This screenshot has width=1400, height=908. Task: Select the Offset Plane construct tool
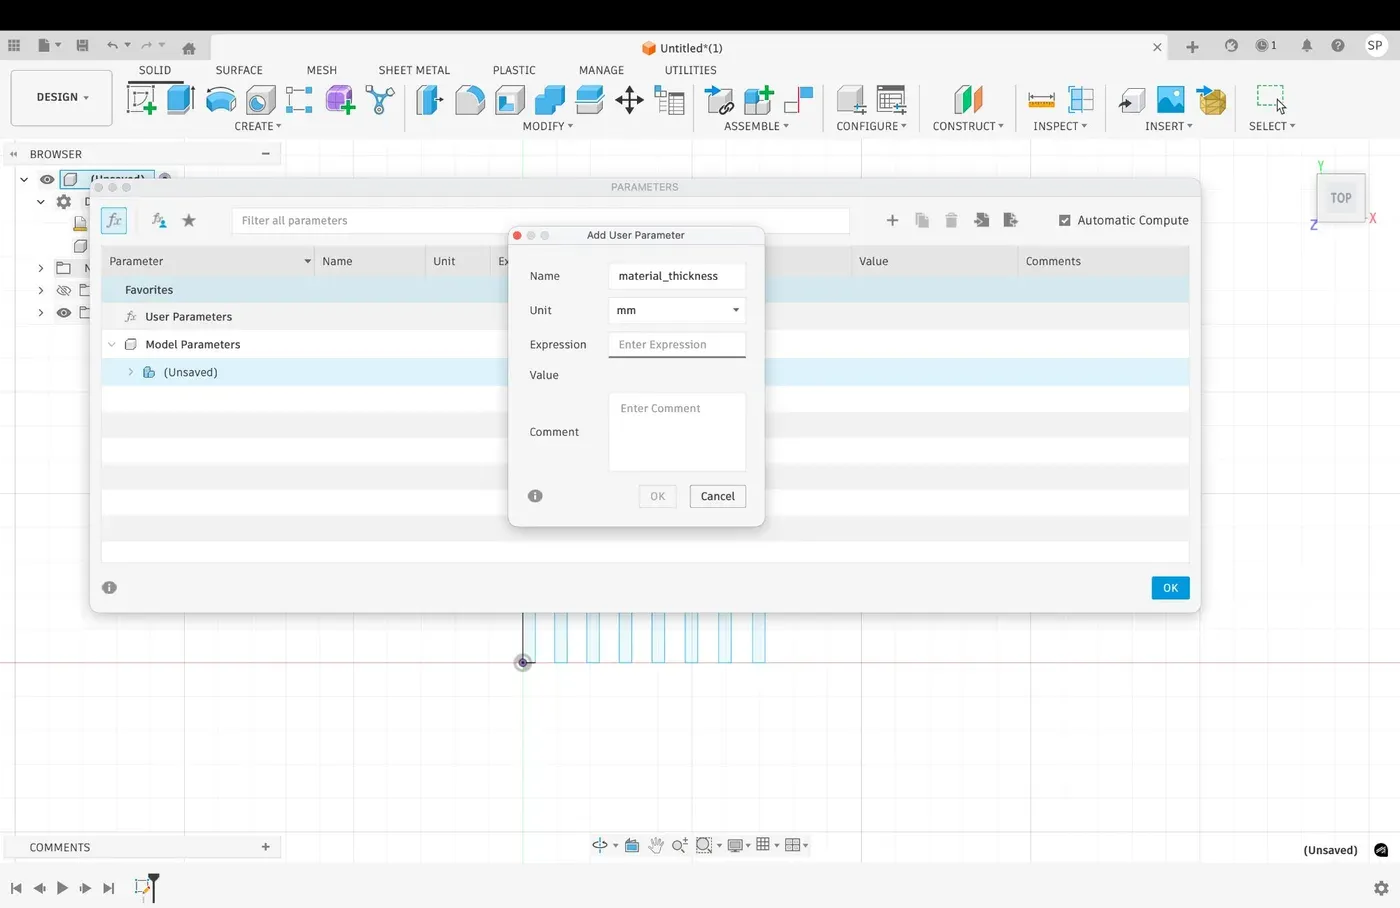968,99
